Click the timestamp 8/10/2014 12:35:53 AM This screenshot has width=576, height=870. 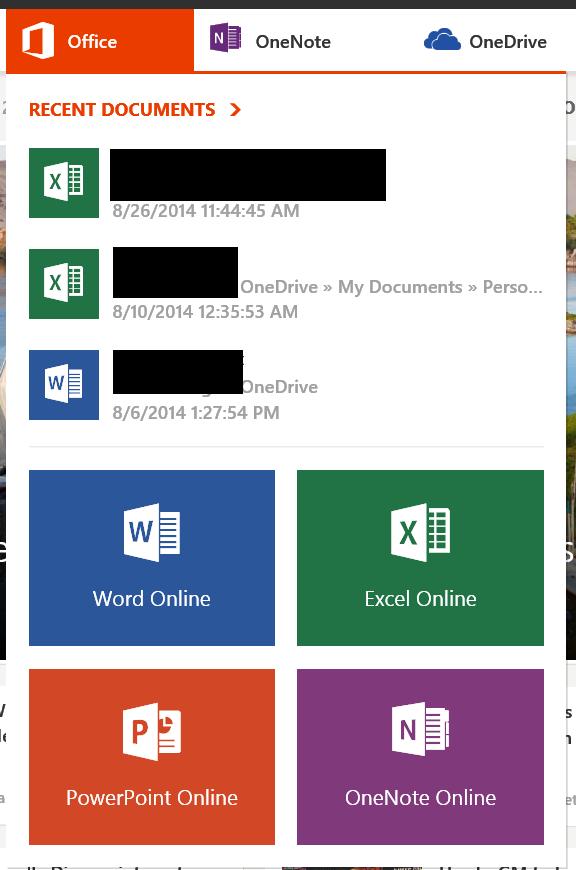(x=205, y=312)
